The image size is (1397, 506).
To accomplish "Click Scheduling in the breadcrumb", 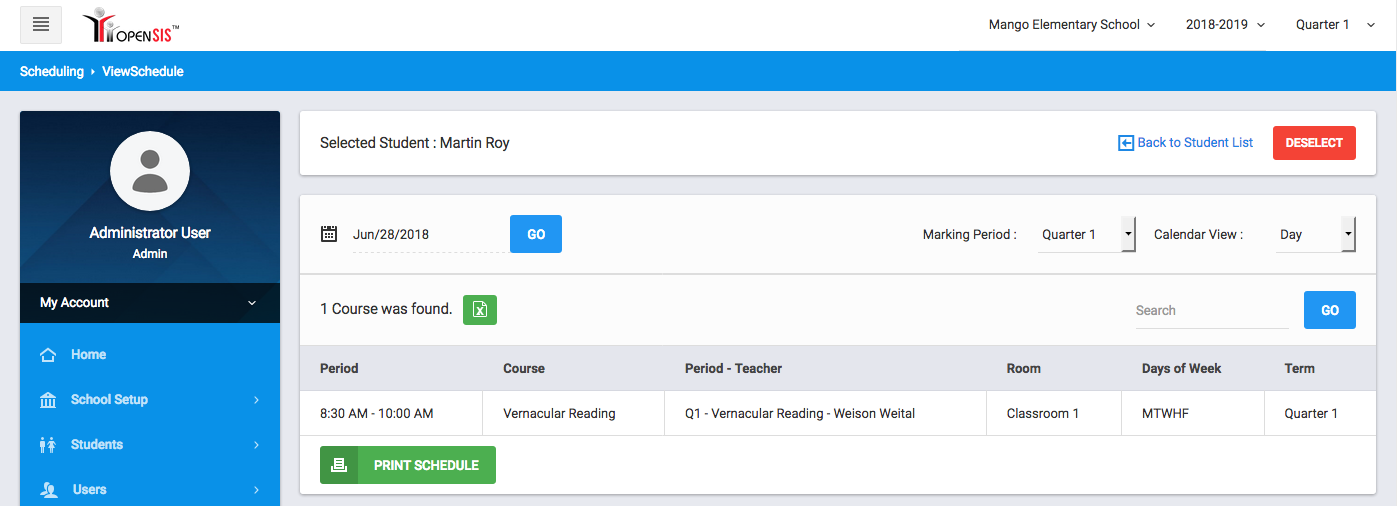I will 52,72.
